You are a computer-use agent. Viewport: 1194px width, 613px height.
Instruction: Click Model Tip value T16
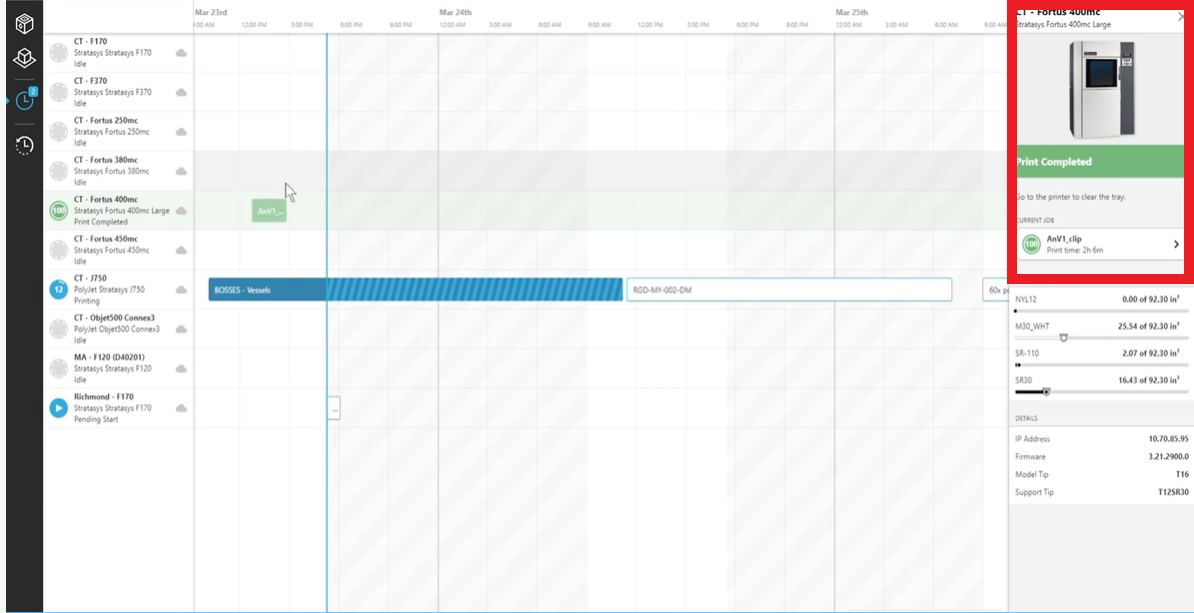tap(1182, 474)
